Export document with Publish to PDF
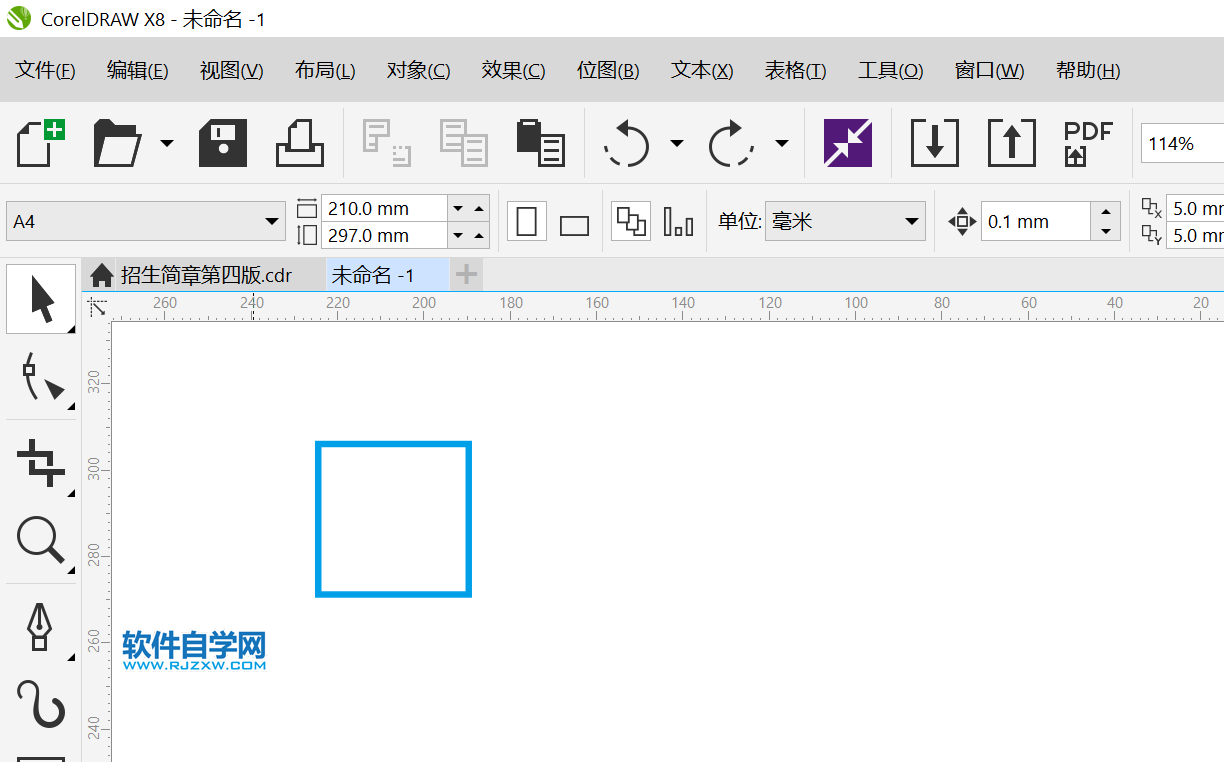The height and width of the screenshot is (762, 1224). pyautogui.click(x=1088, y=143)
